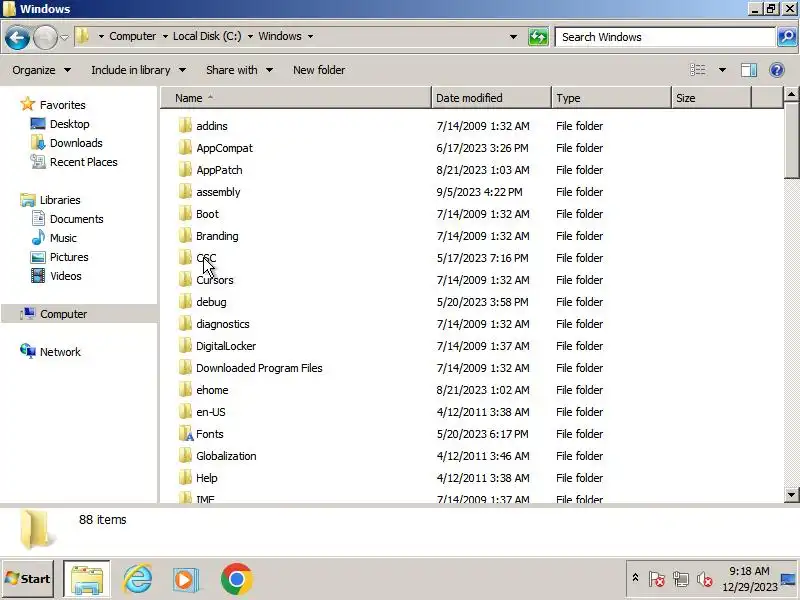
Task: Sort by the Type column header
Action: tap(611, 98)
